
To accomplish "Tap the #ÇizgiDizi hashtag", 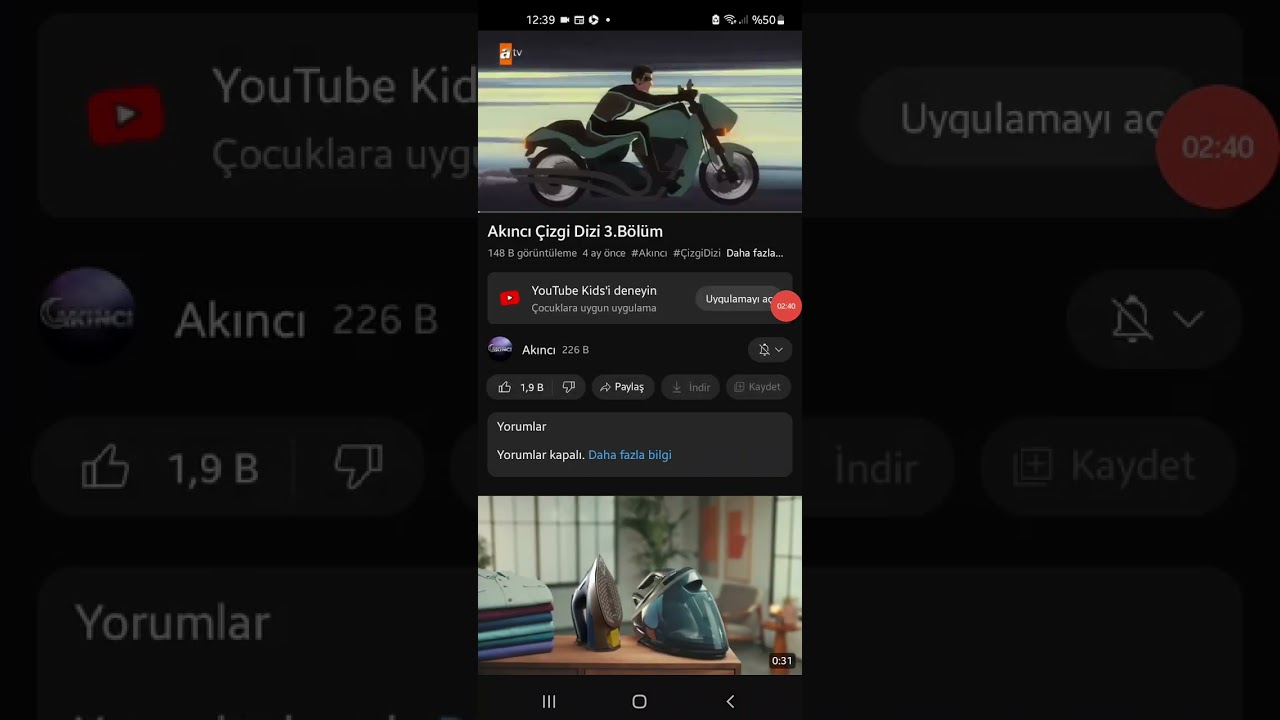I will [697, 253].
